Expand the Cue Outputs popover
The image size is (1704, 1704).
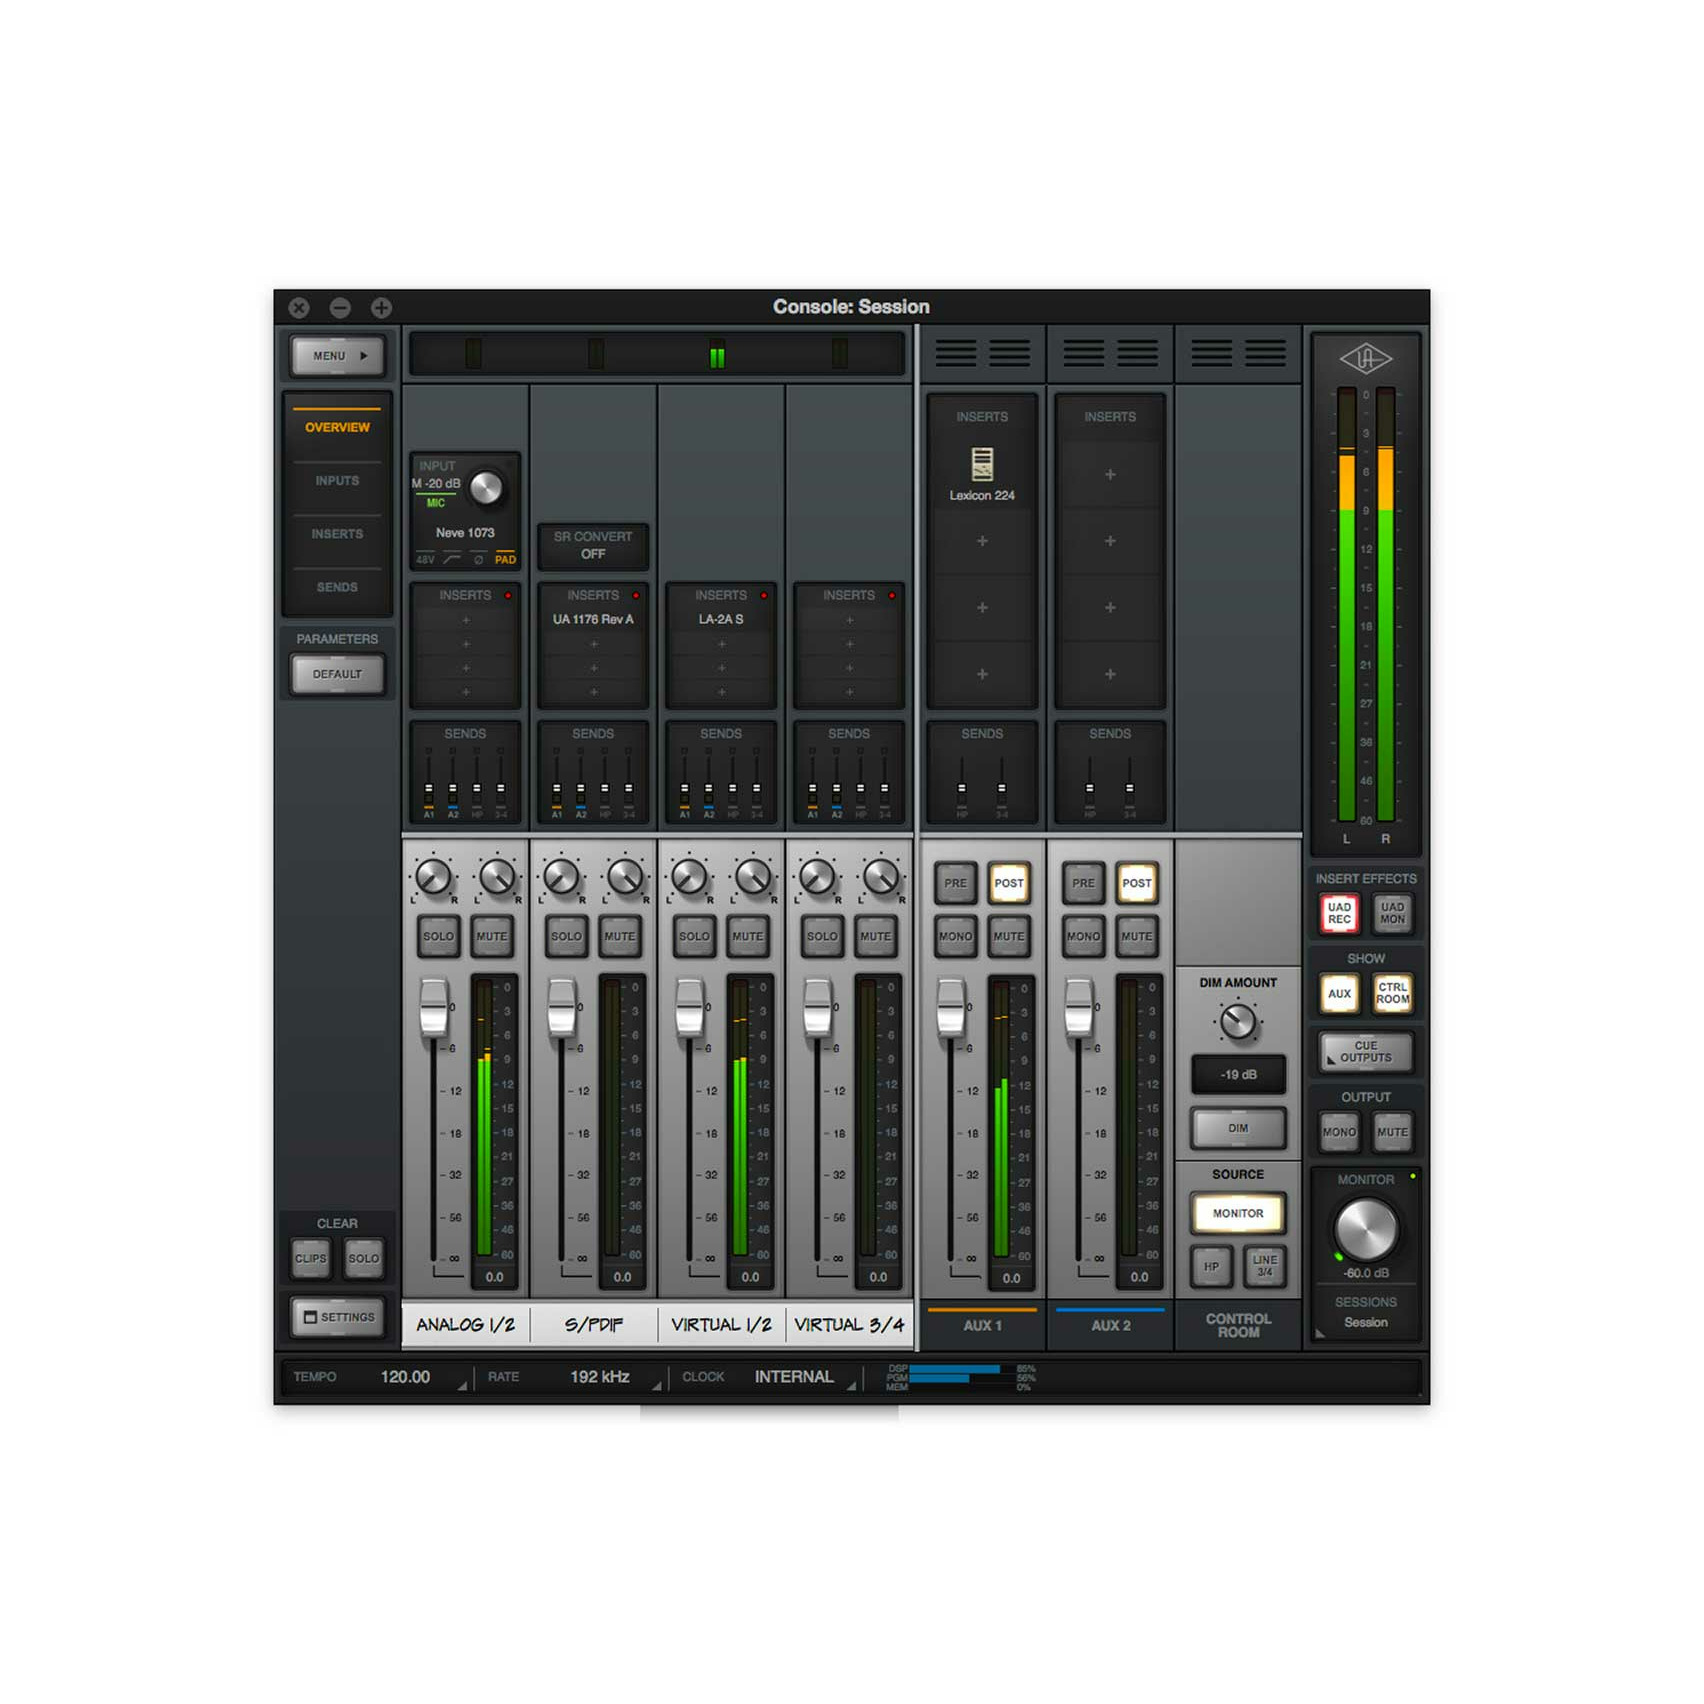(x=1365, y=1052)
